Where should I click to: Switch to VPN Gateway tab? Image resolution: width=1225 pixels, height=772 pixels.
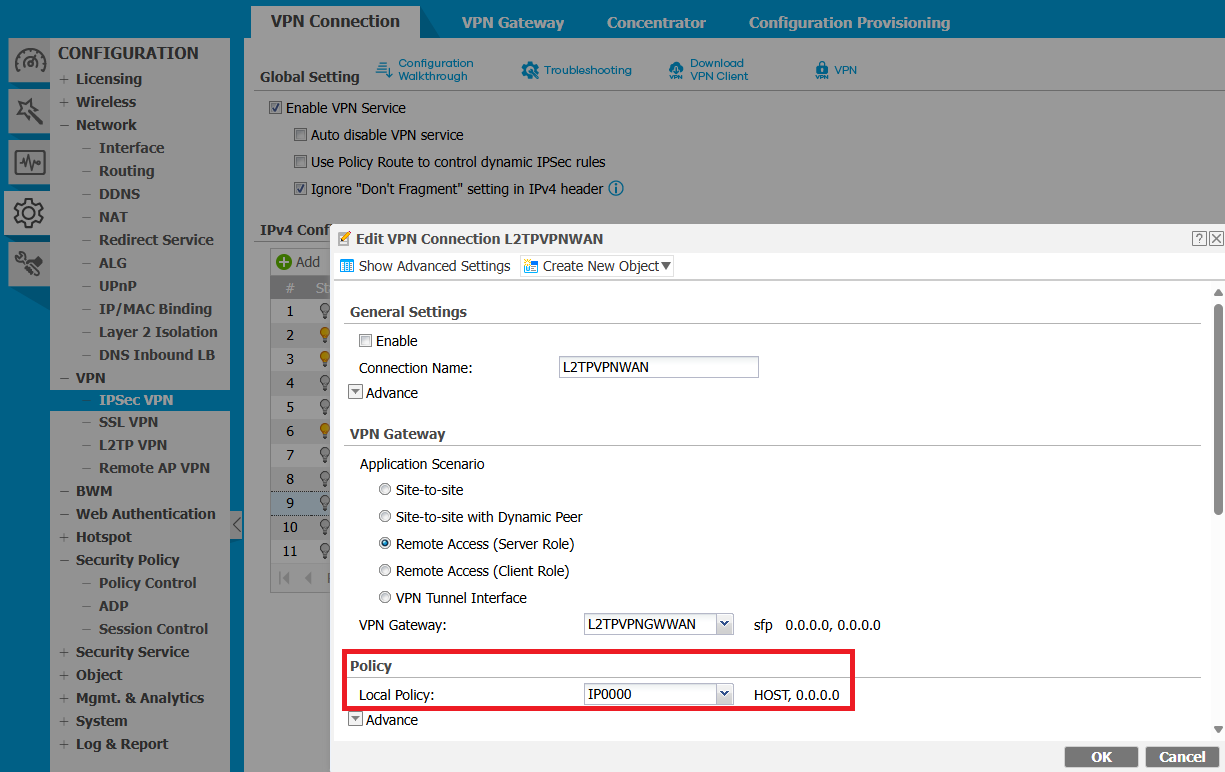point(513,22)
